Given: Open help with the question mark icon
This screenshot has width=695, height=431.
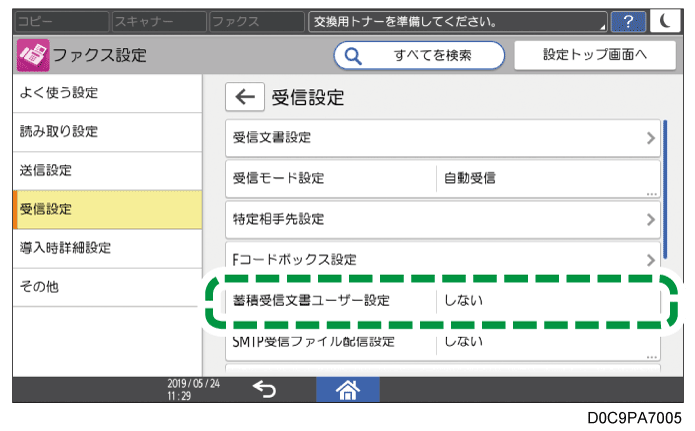Looking at the screenshot, I should 628,21.
